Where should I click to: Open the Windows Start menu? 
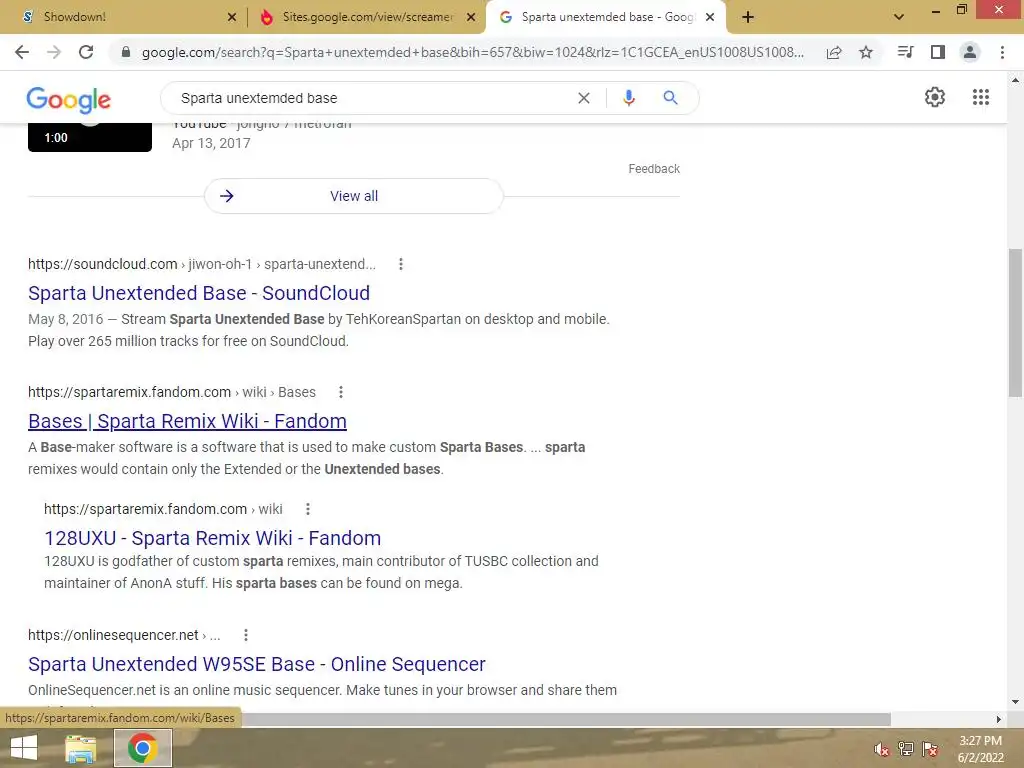[x=24, y=748]
